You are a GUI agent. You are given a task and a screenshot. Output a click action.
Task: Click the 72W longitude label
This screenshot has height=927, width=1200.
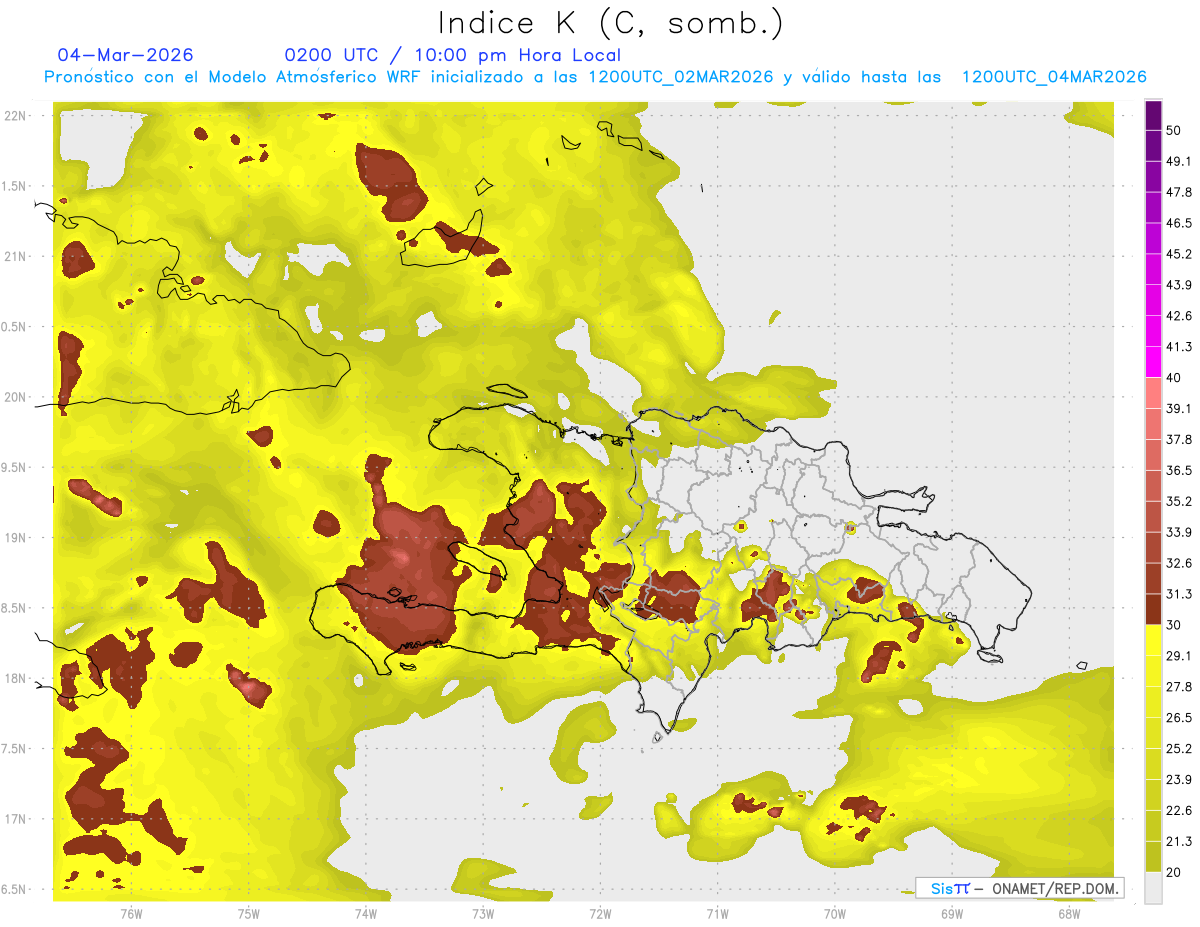(x=600, y=913)
